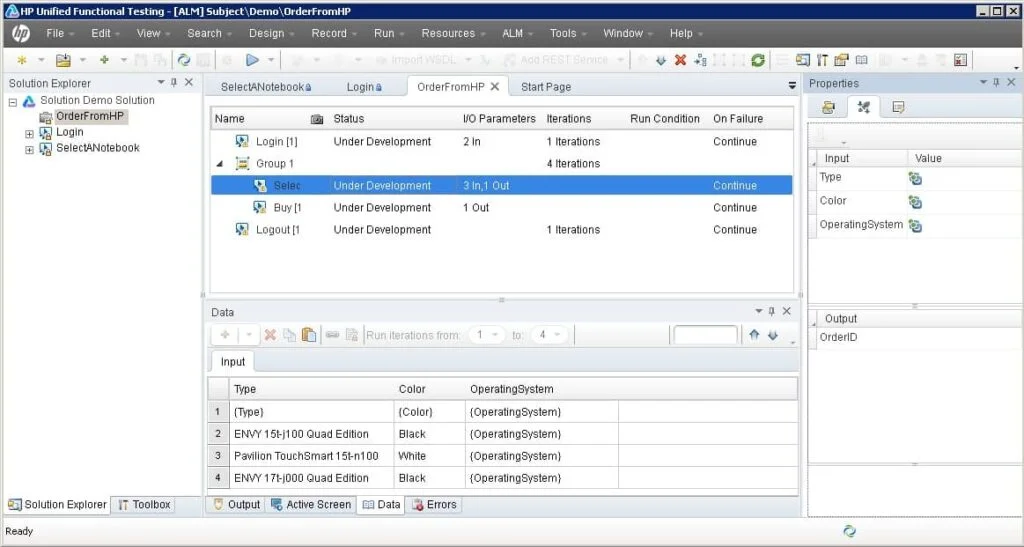1024x547 pixels.
Task: Open the Active Screen bottom tab
Action: pyautogui.click(x=312, y=505)
